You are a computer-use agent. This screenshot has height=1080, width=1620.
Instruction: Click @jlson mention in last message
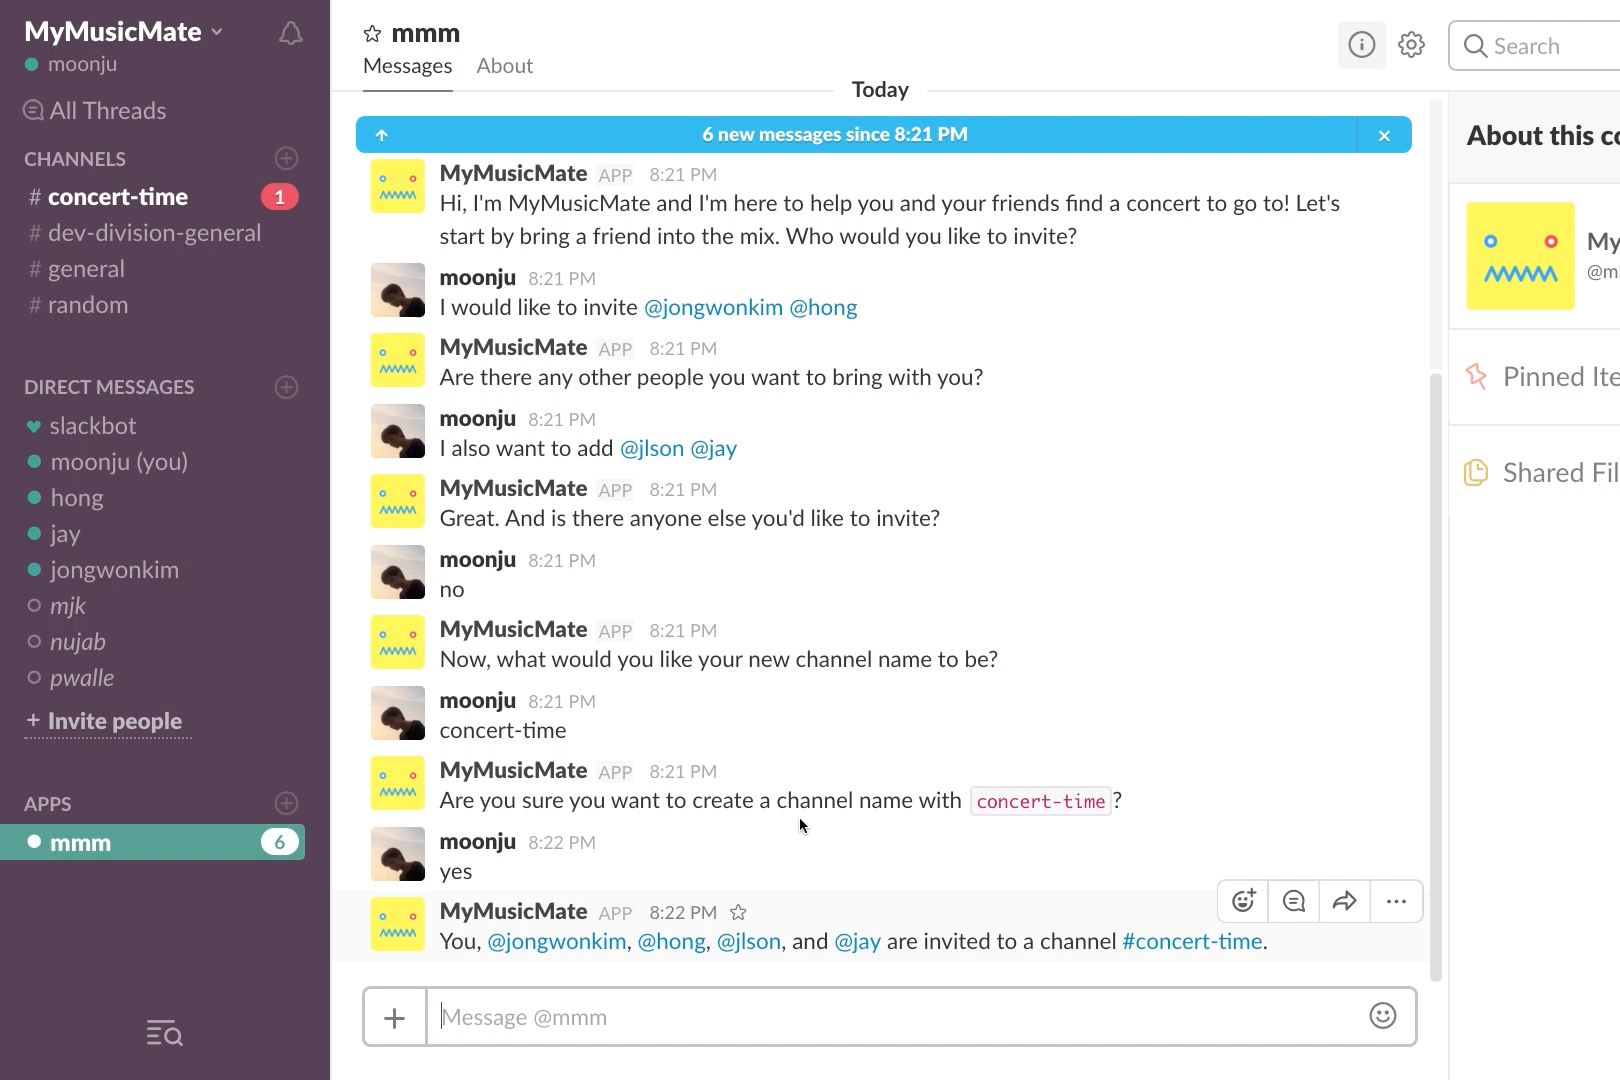[x=749, y=942]
